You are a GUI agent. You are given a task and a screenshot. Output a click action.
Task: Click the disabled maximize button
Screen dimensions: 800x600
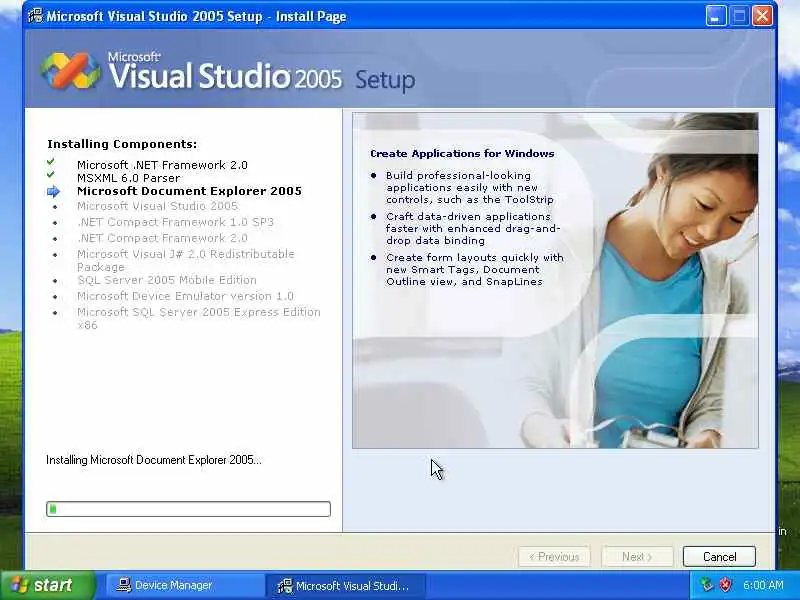739,16
